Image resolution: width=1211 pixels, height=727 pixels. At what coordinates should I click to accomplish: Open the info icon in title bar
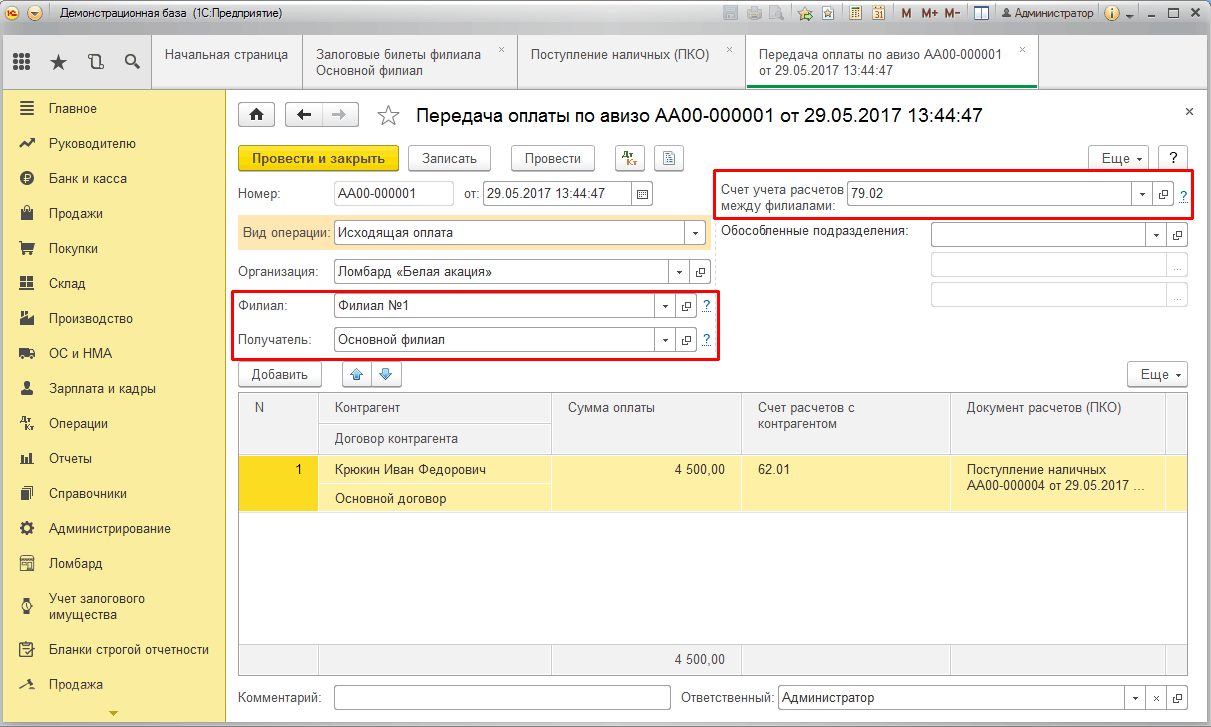coord(1112,13)
